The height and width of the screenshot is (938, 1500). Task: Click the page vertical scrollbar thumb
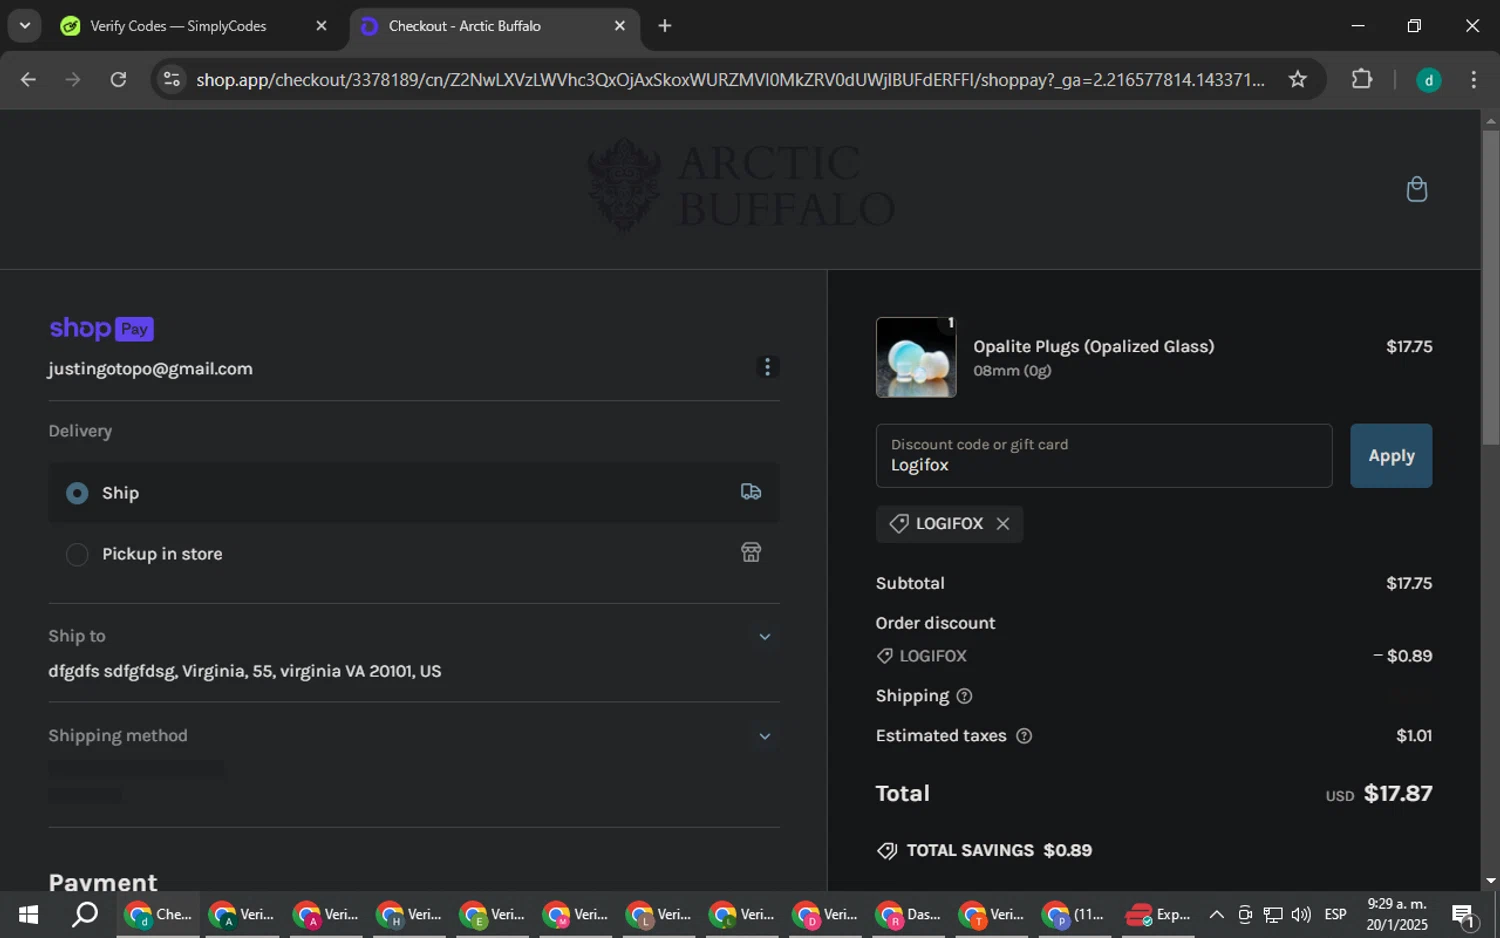click(1490, 287)
